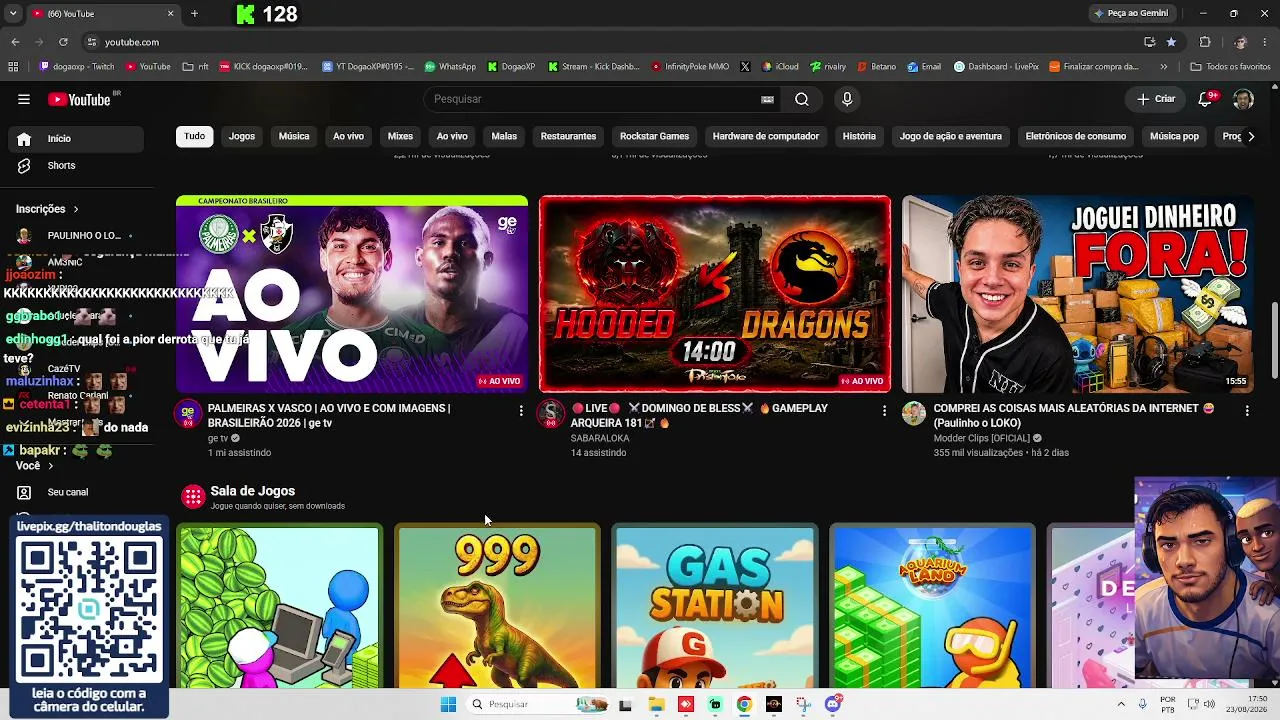Screen dimensions: 1280x720
Task: Open the Modder Clips channel avatar
Action: click(x=914, y=414)
